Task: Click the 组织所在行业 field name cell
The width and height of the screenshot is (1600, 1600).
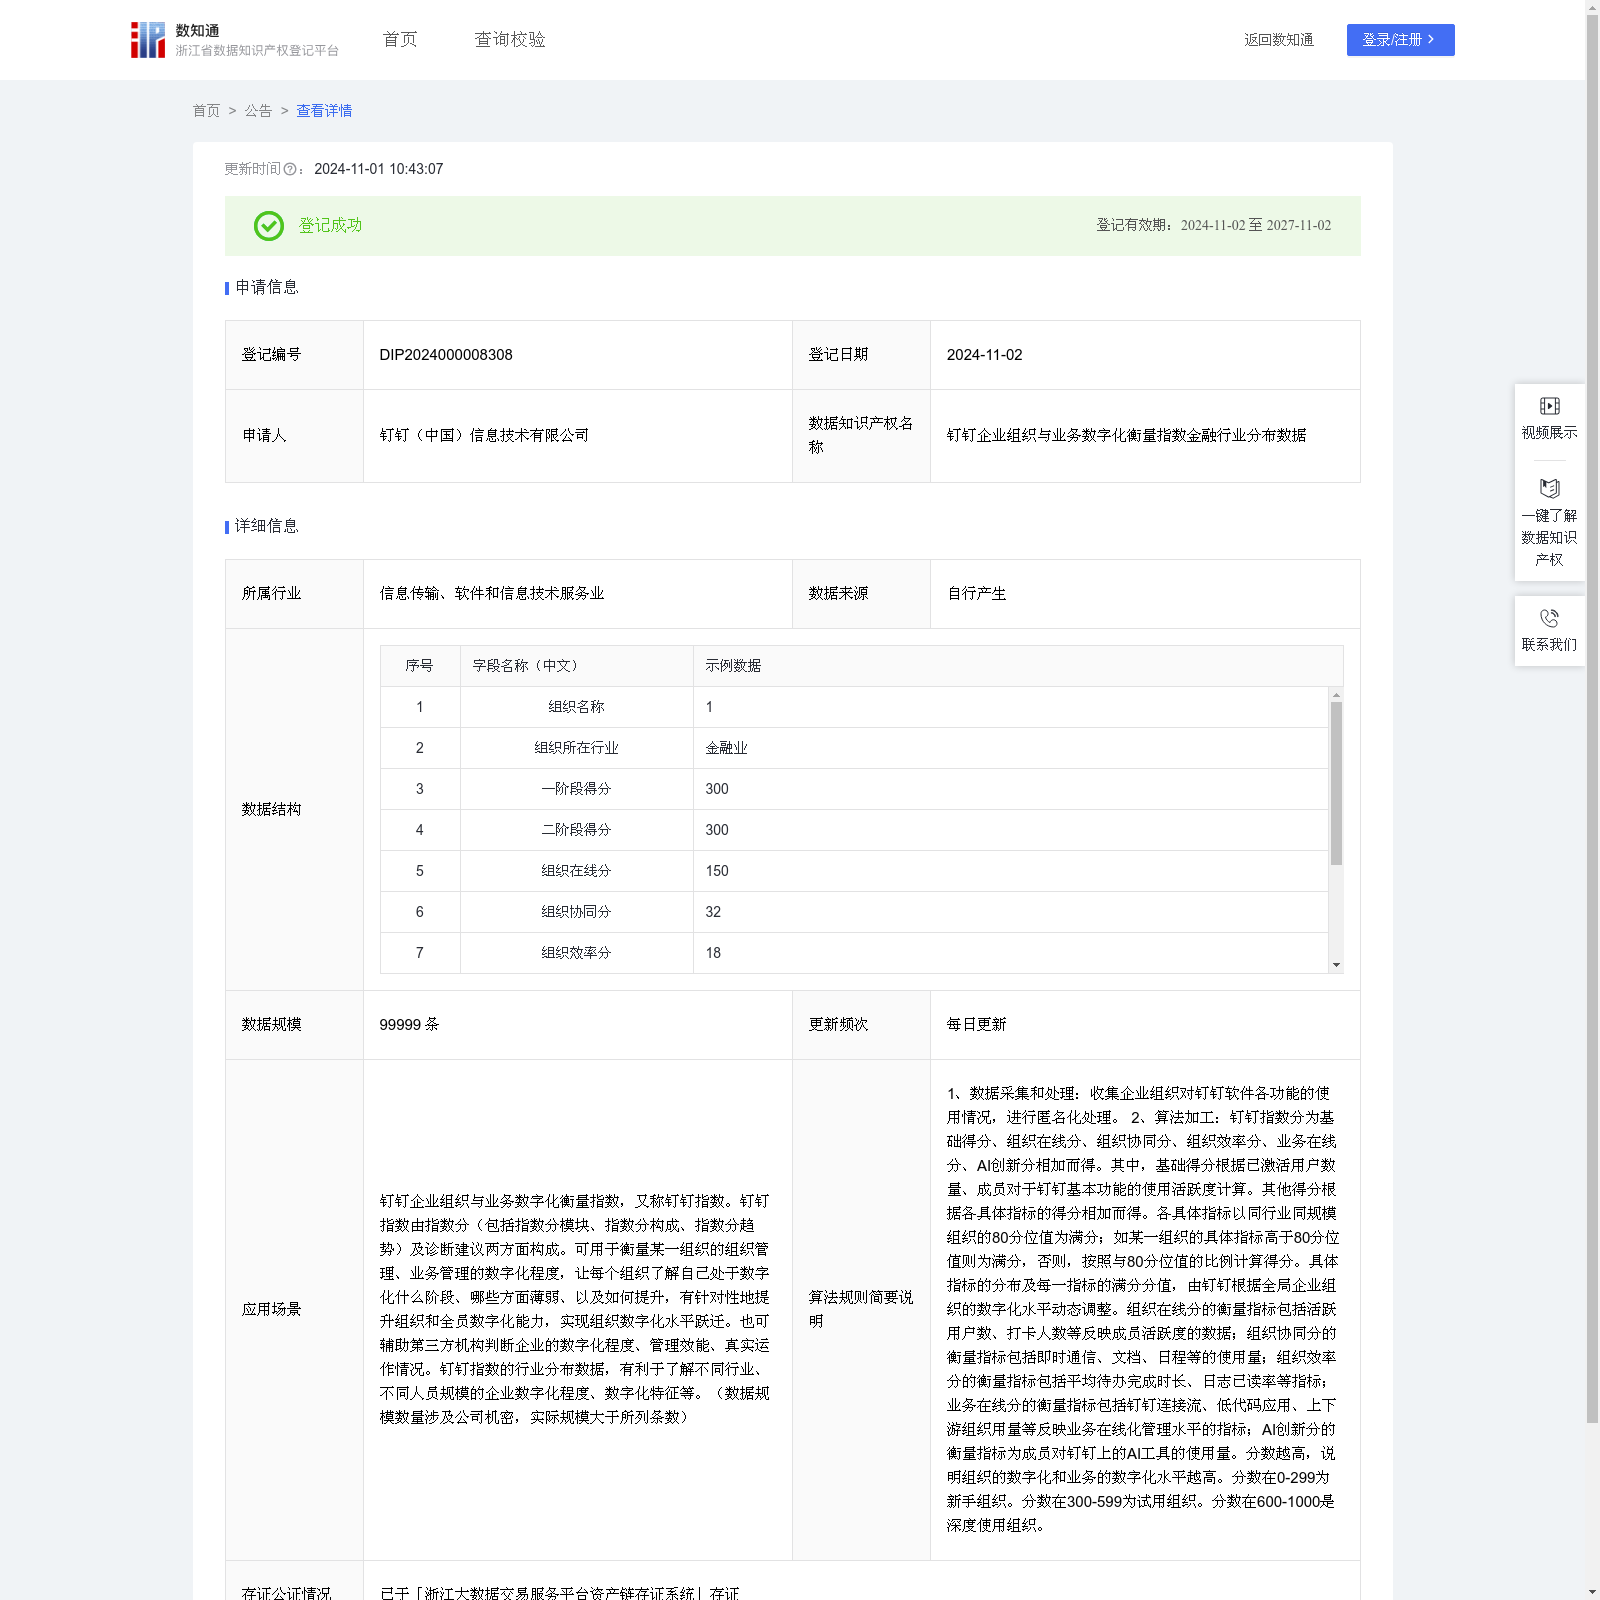Action: tap(576, 748)
